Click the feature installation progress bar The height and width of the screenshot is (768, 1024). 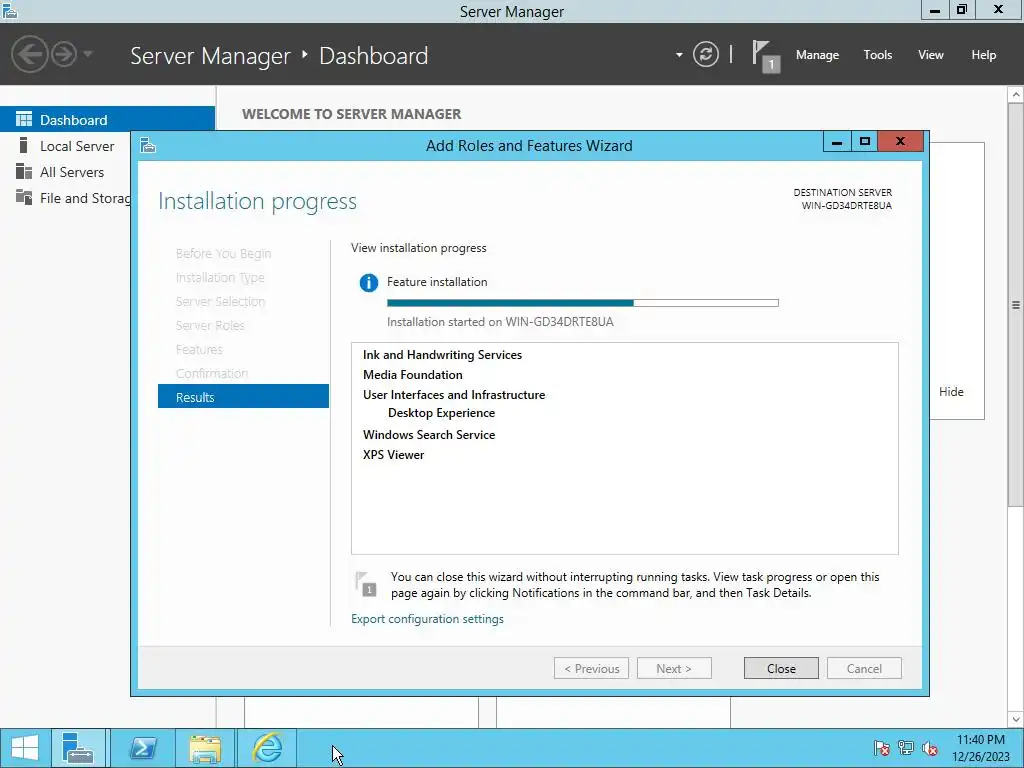click(583, 303)
